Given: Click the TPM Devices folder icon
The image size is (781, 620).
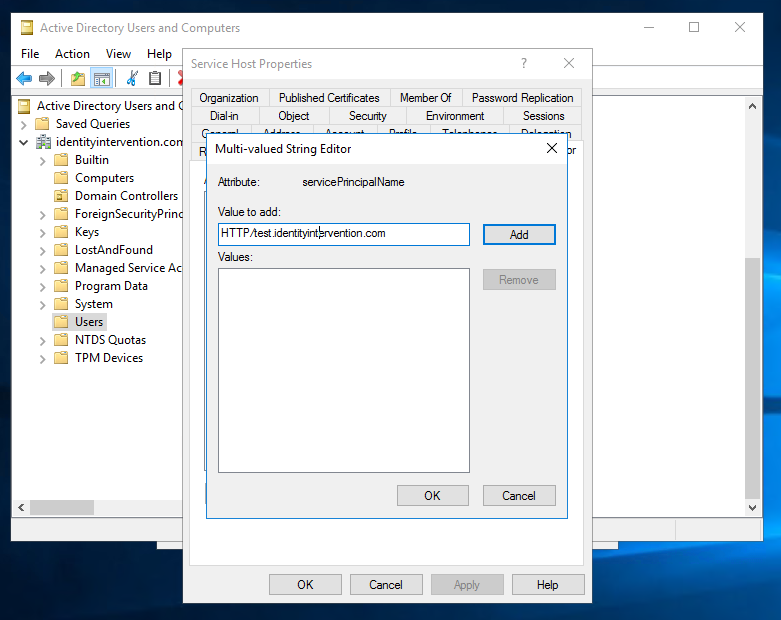Looking at the screenshot, I should click(61, 358).
